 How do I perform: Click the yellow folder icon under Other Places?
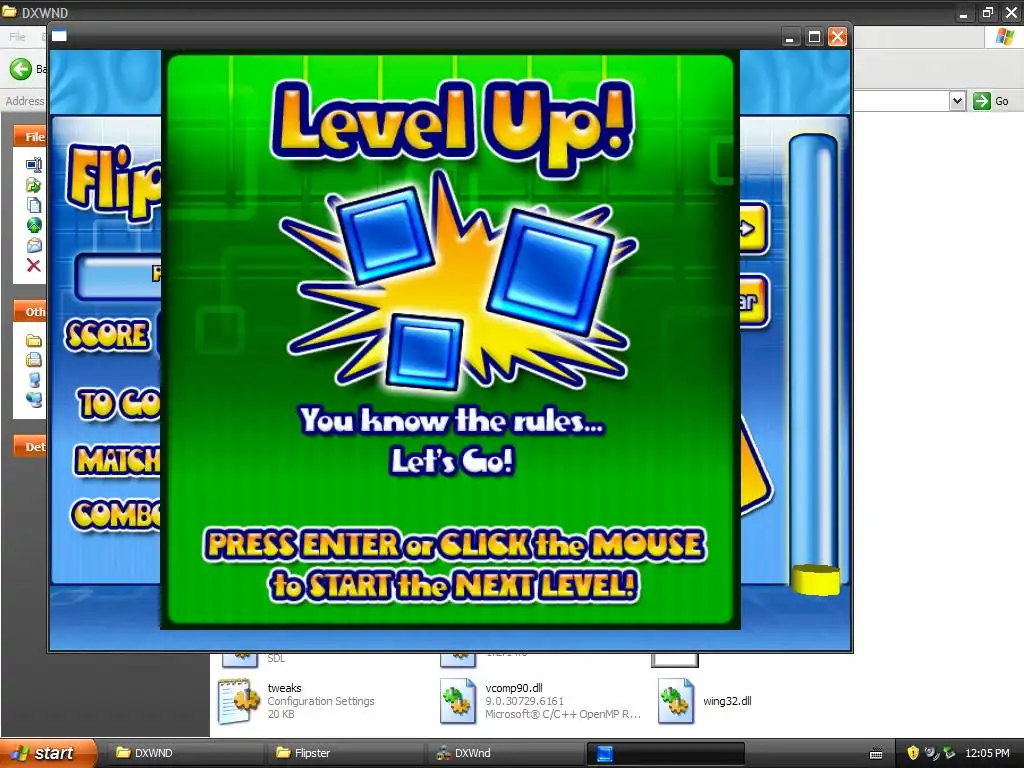pyautogui.click(x=34, y=340)
